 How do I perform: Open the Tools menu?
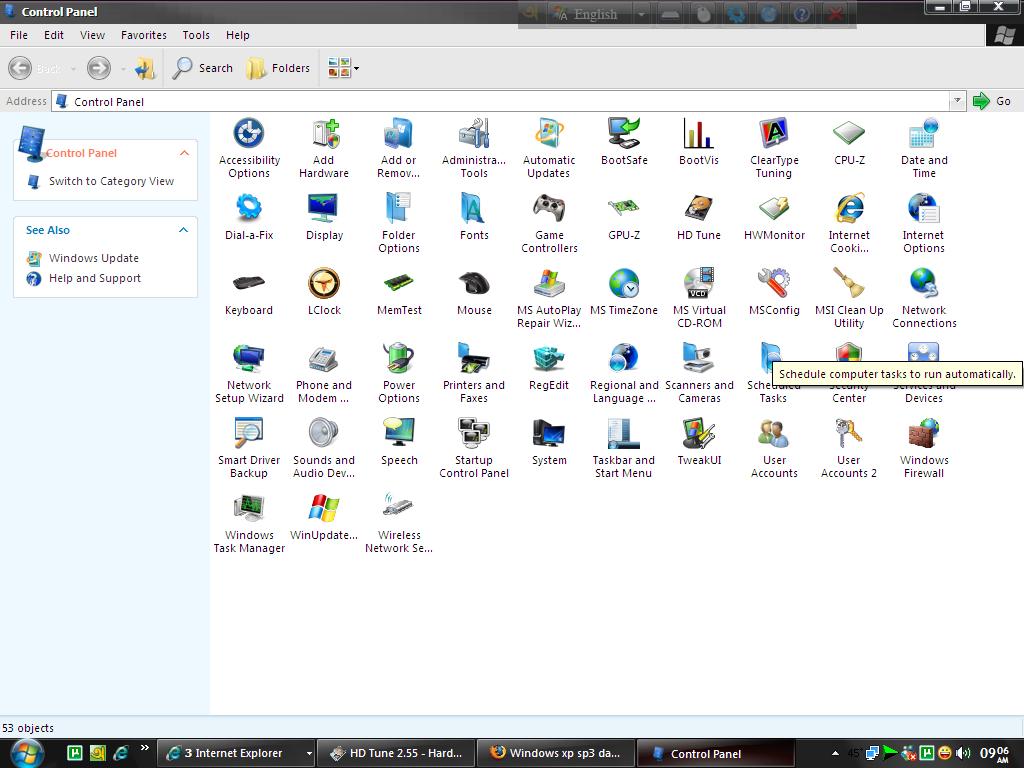click(x=196, y=35)
